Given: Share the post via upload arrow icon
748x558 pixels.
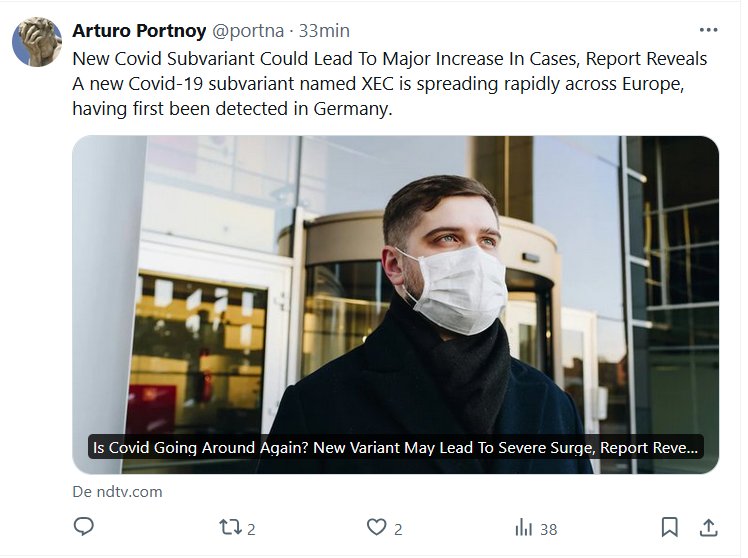Looking at the screenshot, I should pos(708,527).
